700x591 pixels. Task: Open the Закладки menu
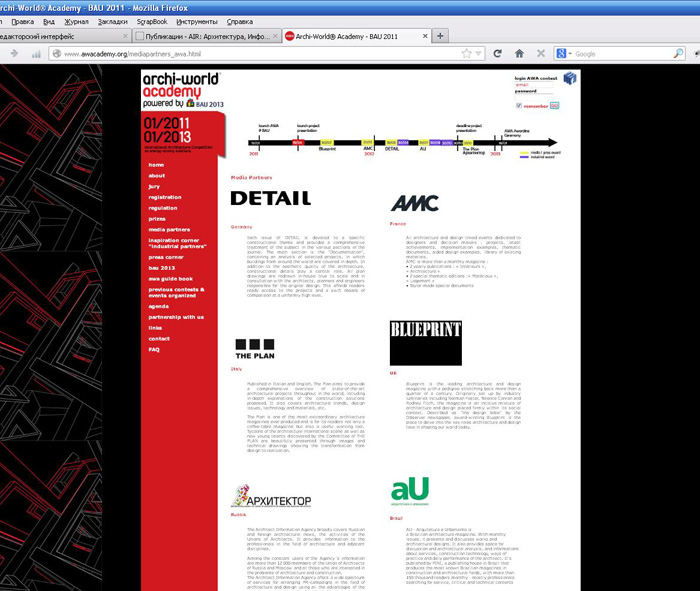click(112, 21)
